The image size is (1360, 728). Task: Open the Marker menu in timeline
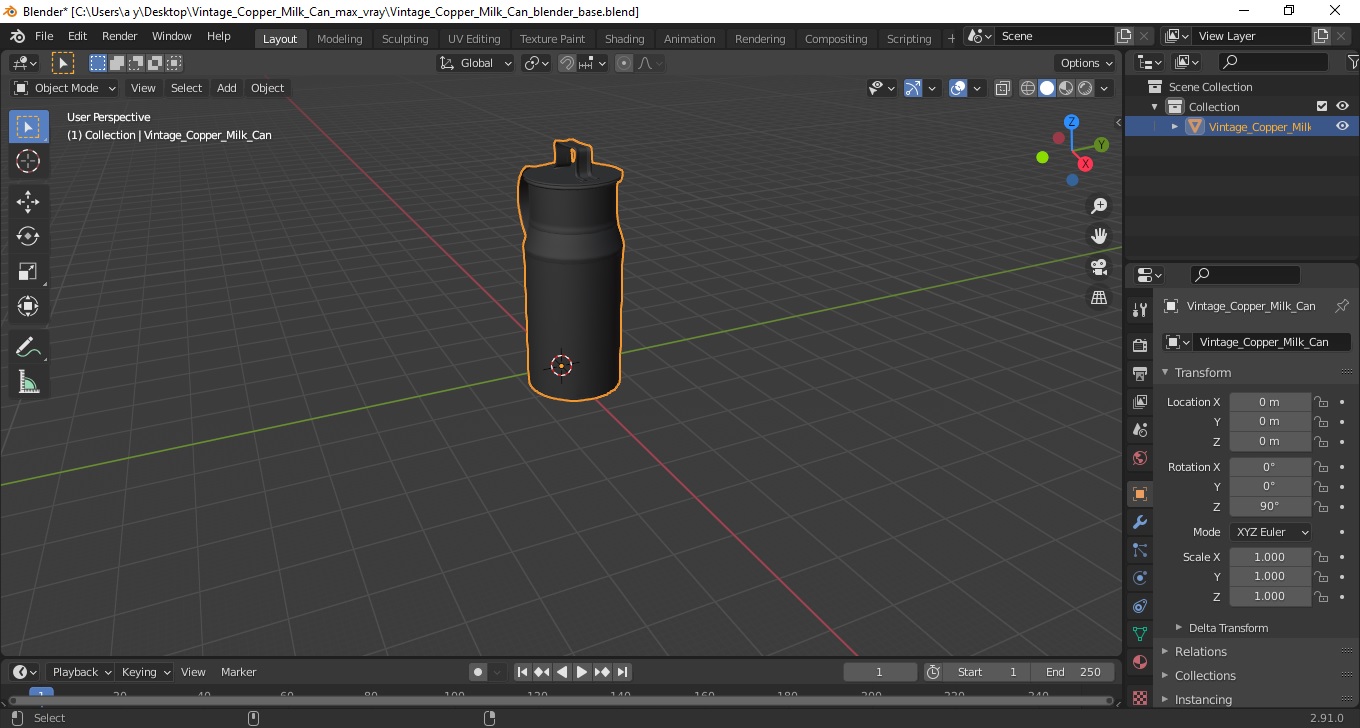click(238, 672)
